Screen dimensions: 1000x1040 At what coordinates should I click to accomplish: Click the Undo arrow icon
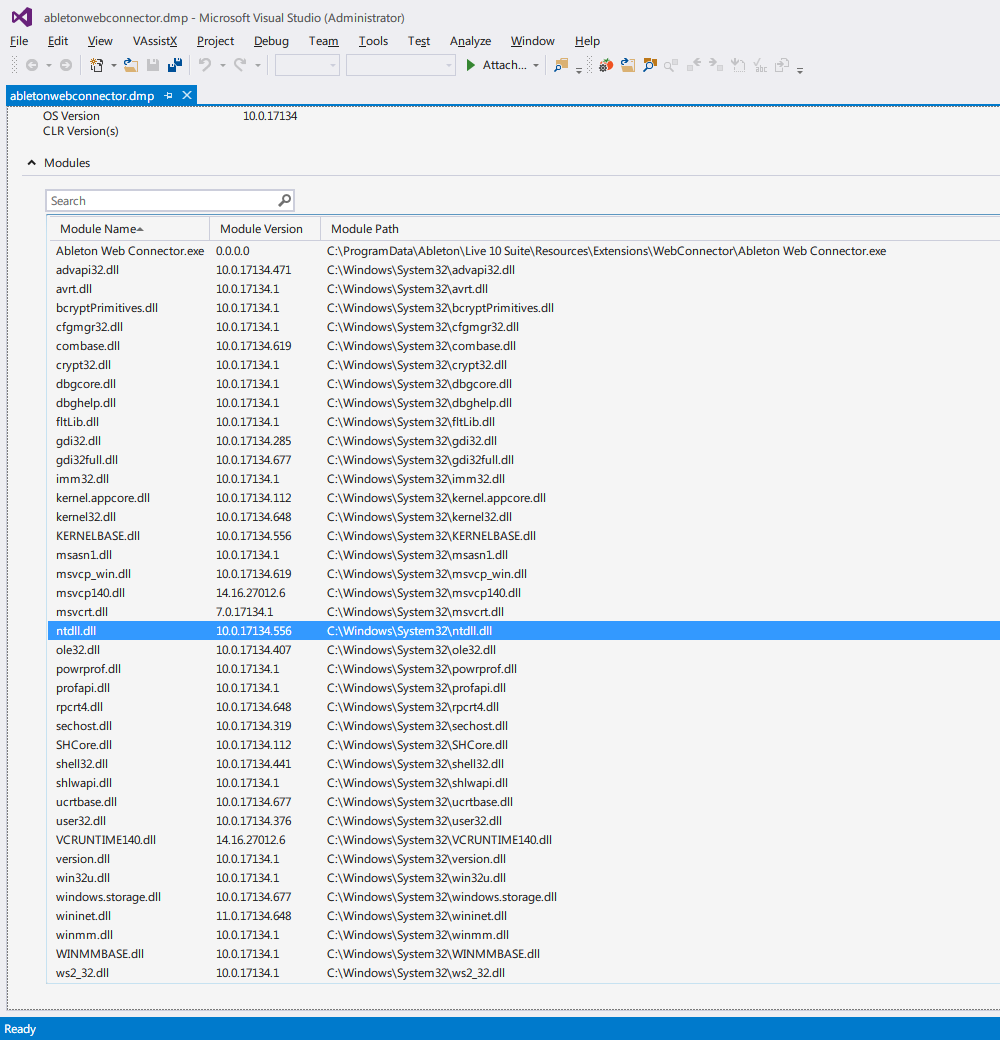click(205, 65)
